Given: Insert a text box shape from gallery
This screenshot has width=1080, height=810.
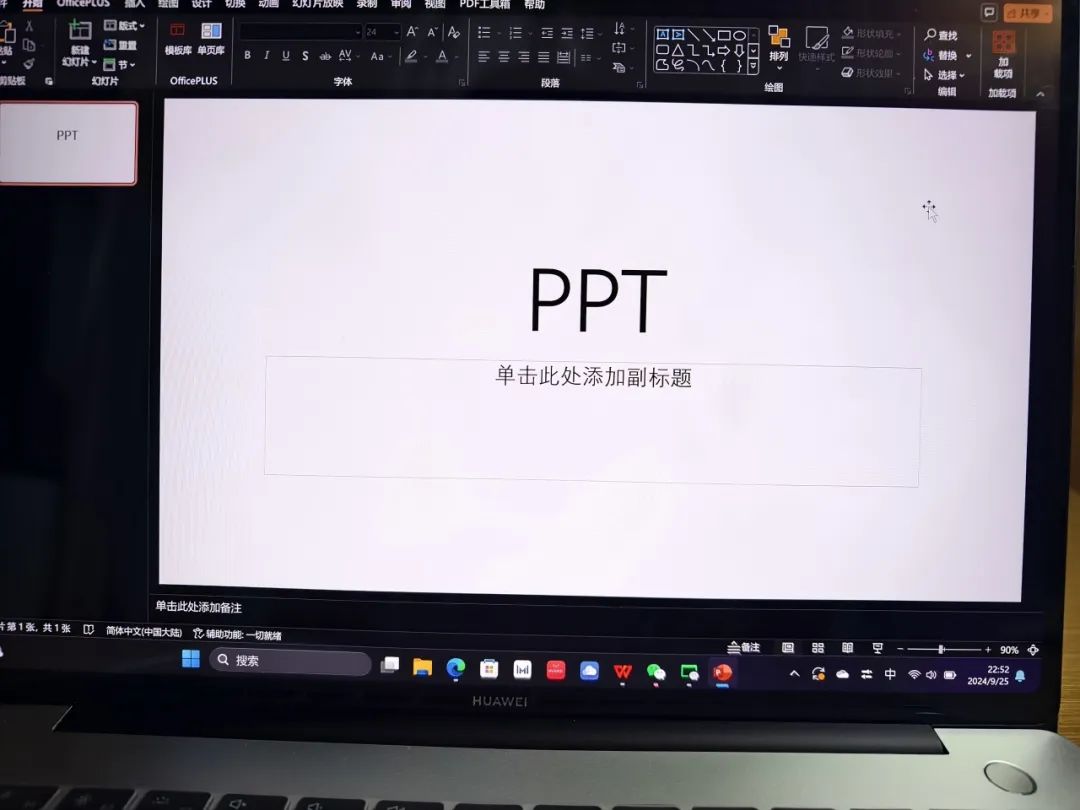Looking at the screenshot, I should tap(663, 34).
